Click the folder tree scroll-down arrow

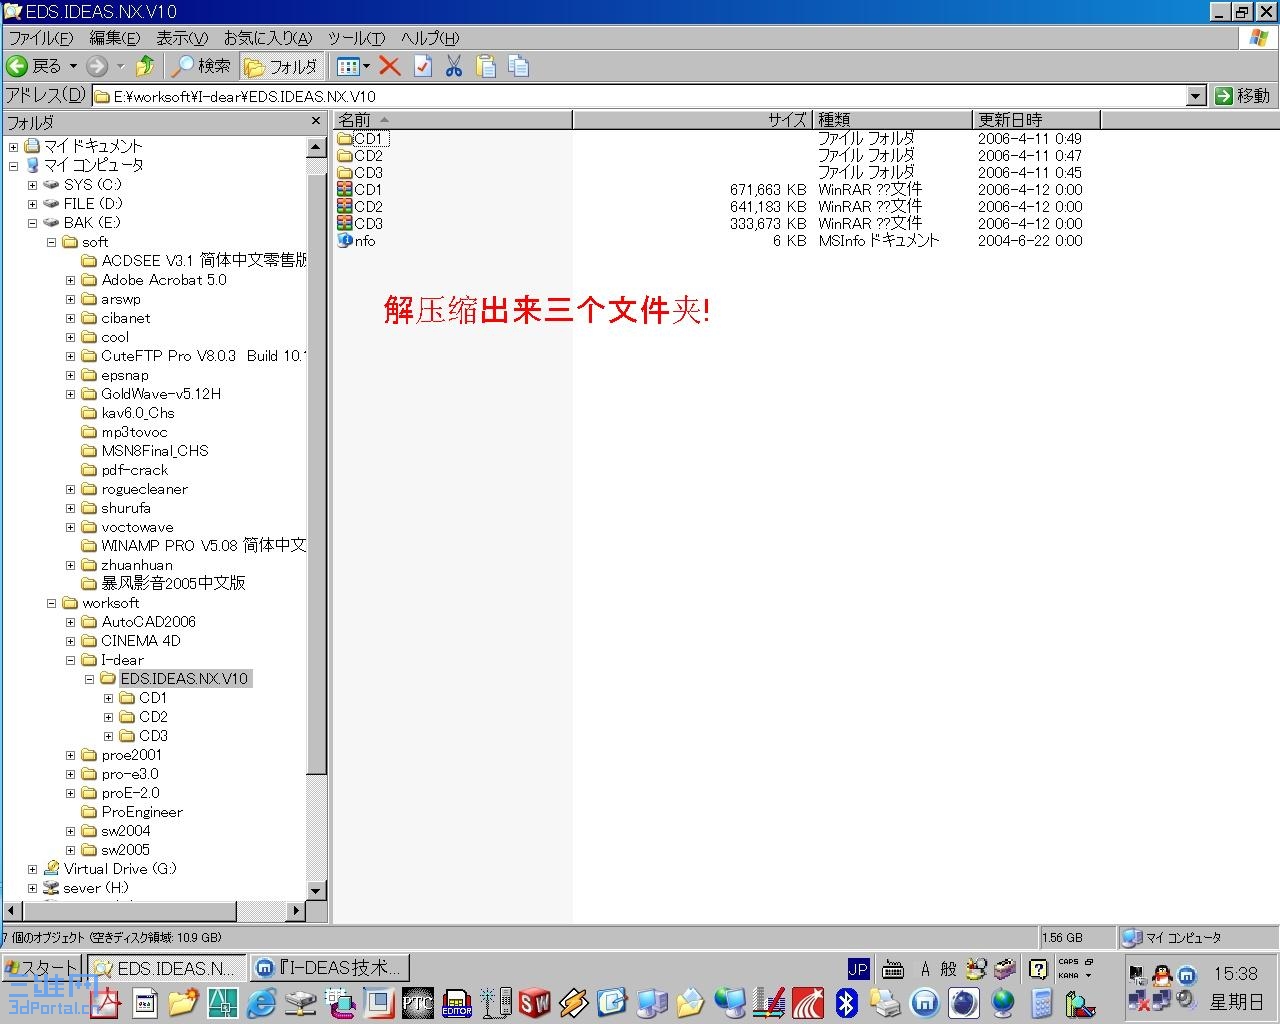tap(316, 891)
